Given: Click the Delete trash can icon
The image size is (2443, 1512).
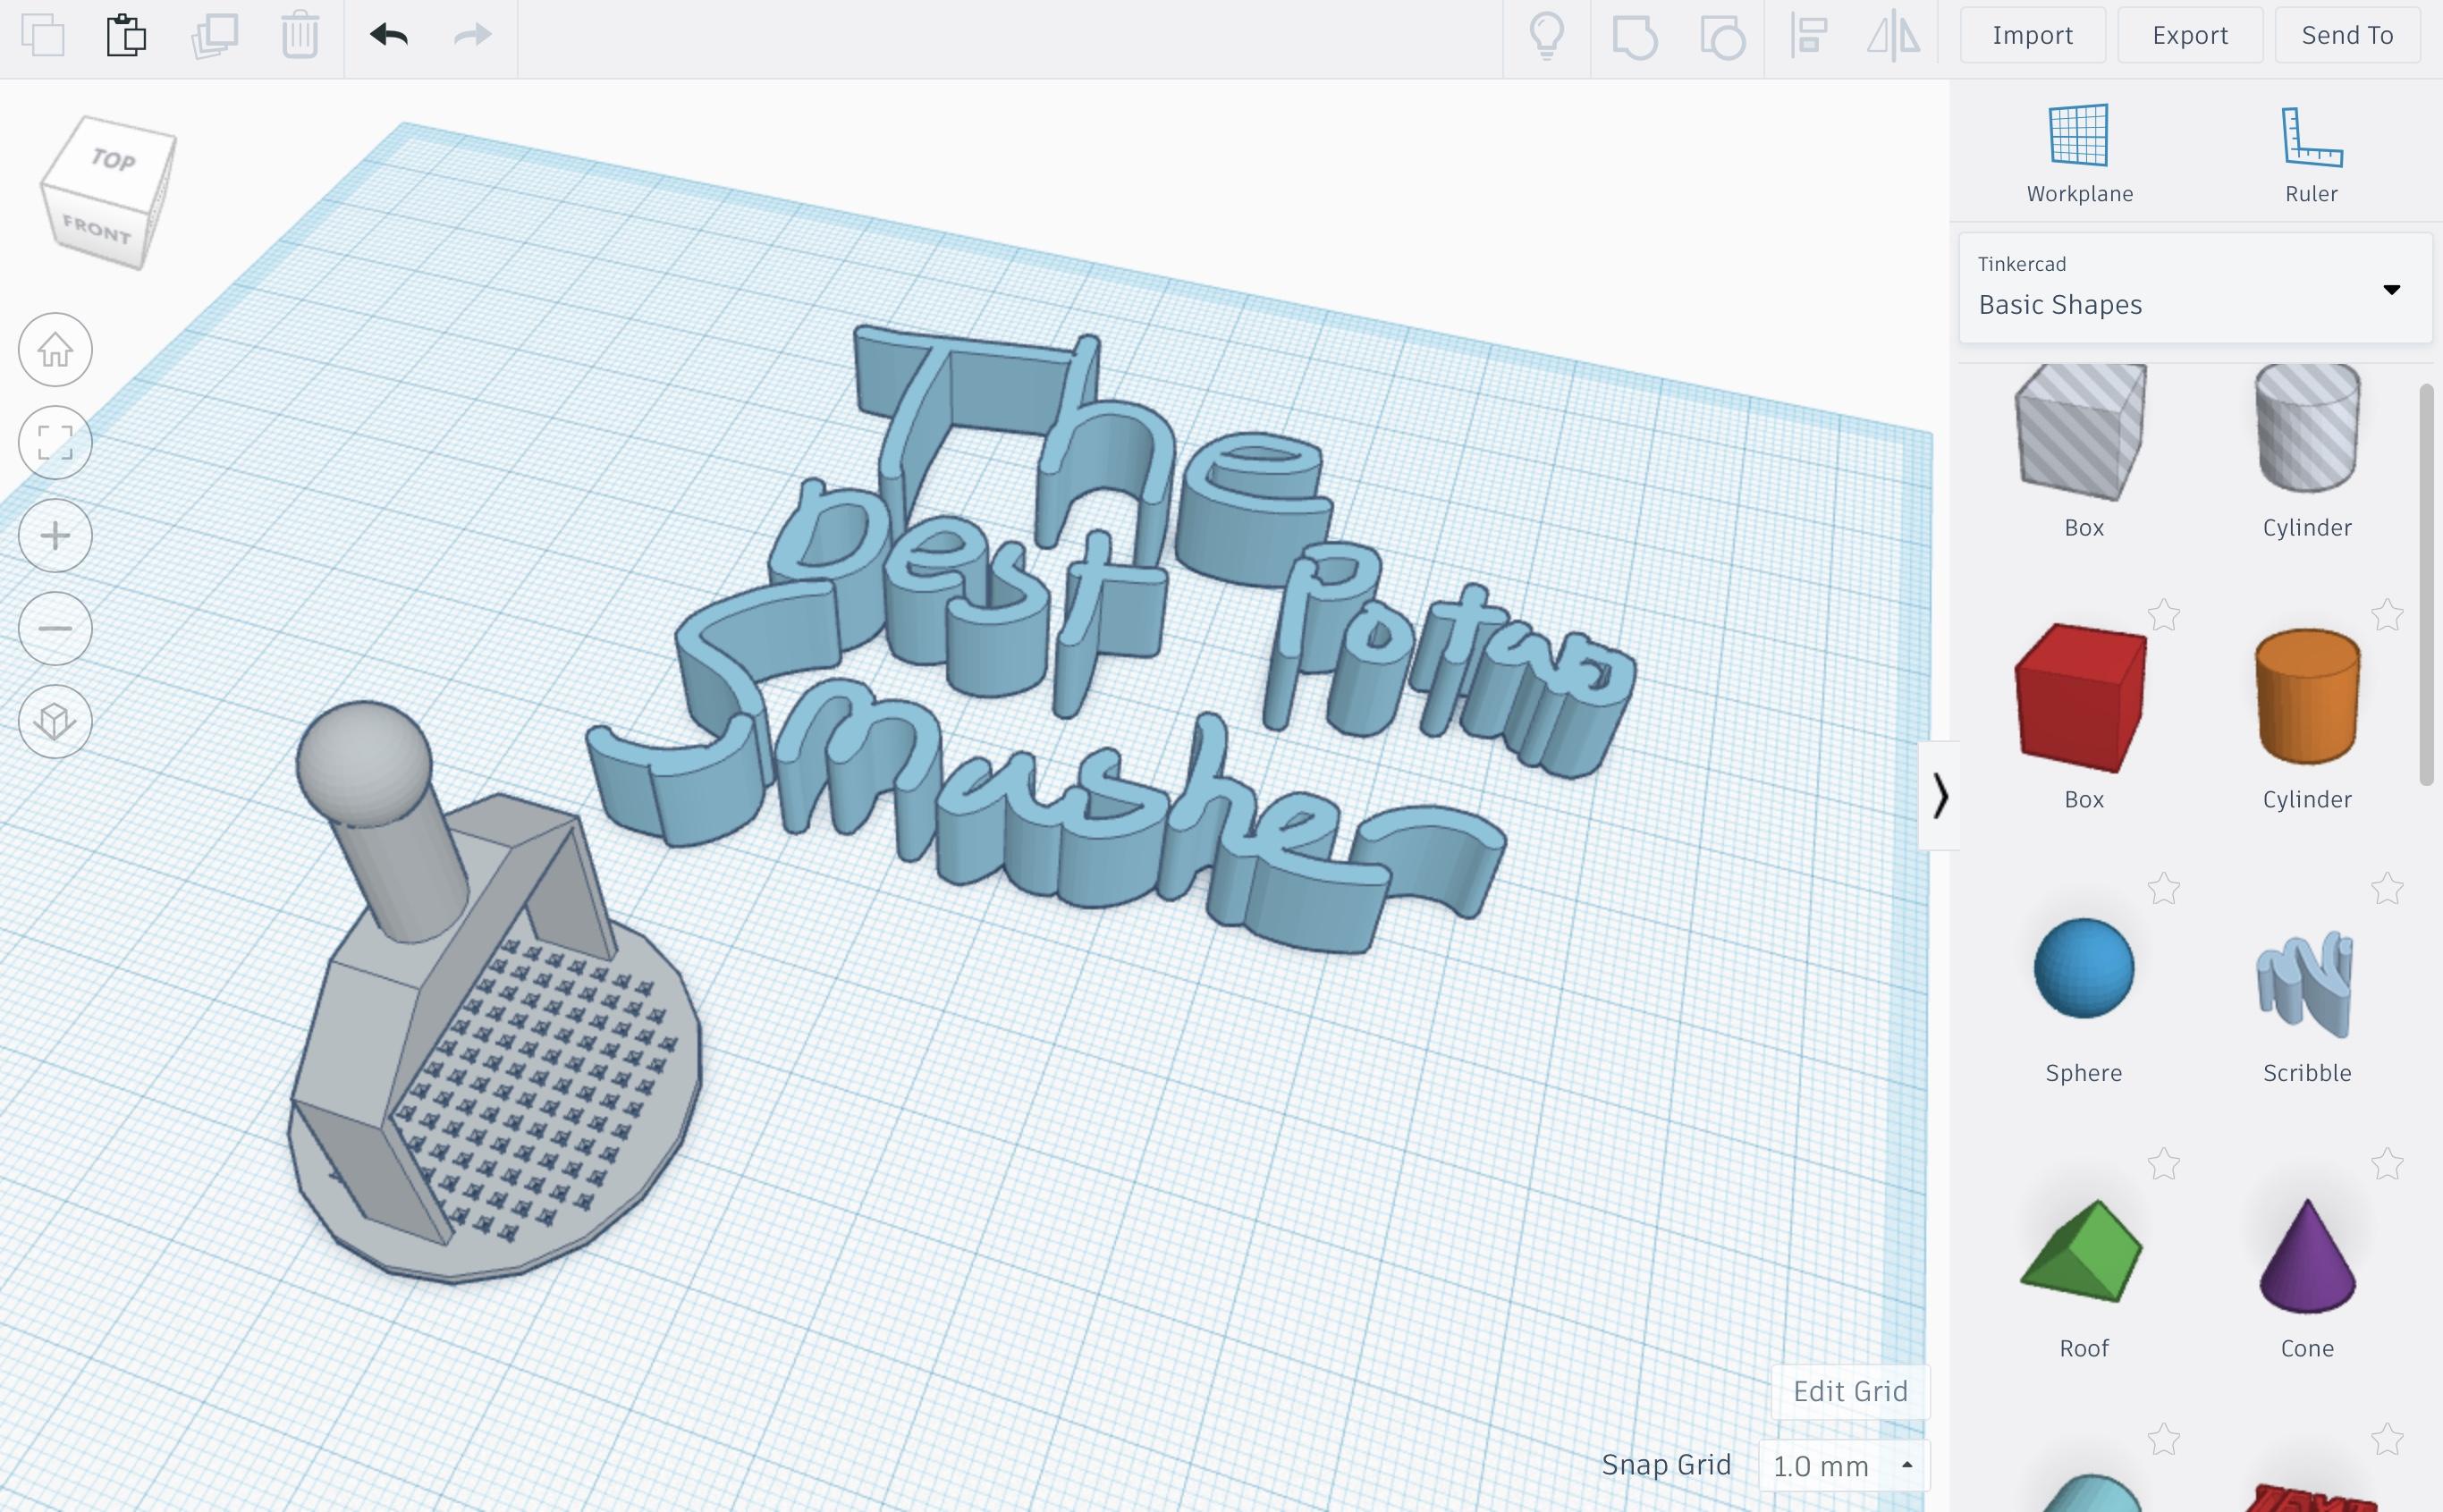Looking at the screenshot, I should coord(300,35).
